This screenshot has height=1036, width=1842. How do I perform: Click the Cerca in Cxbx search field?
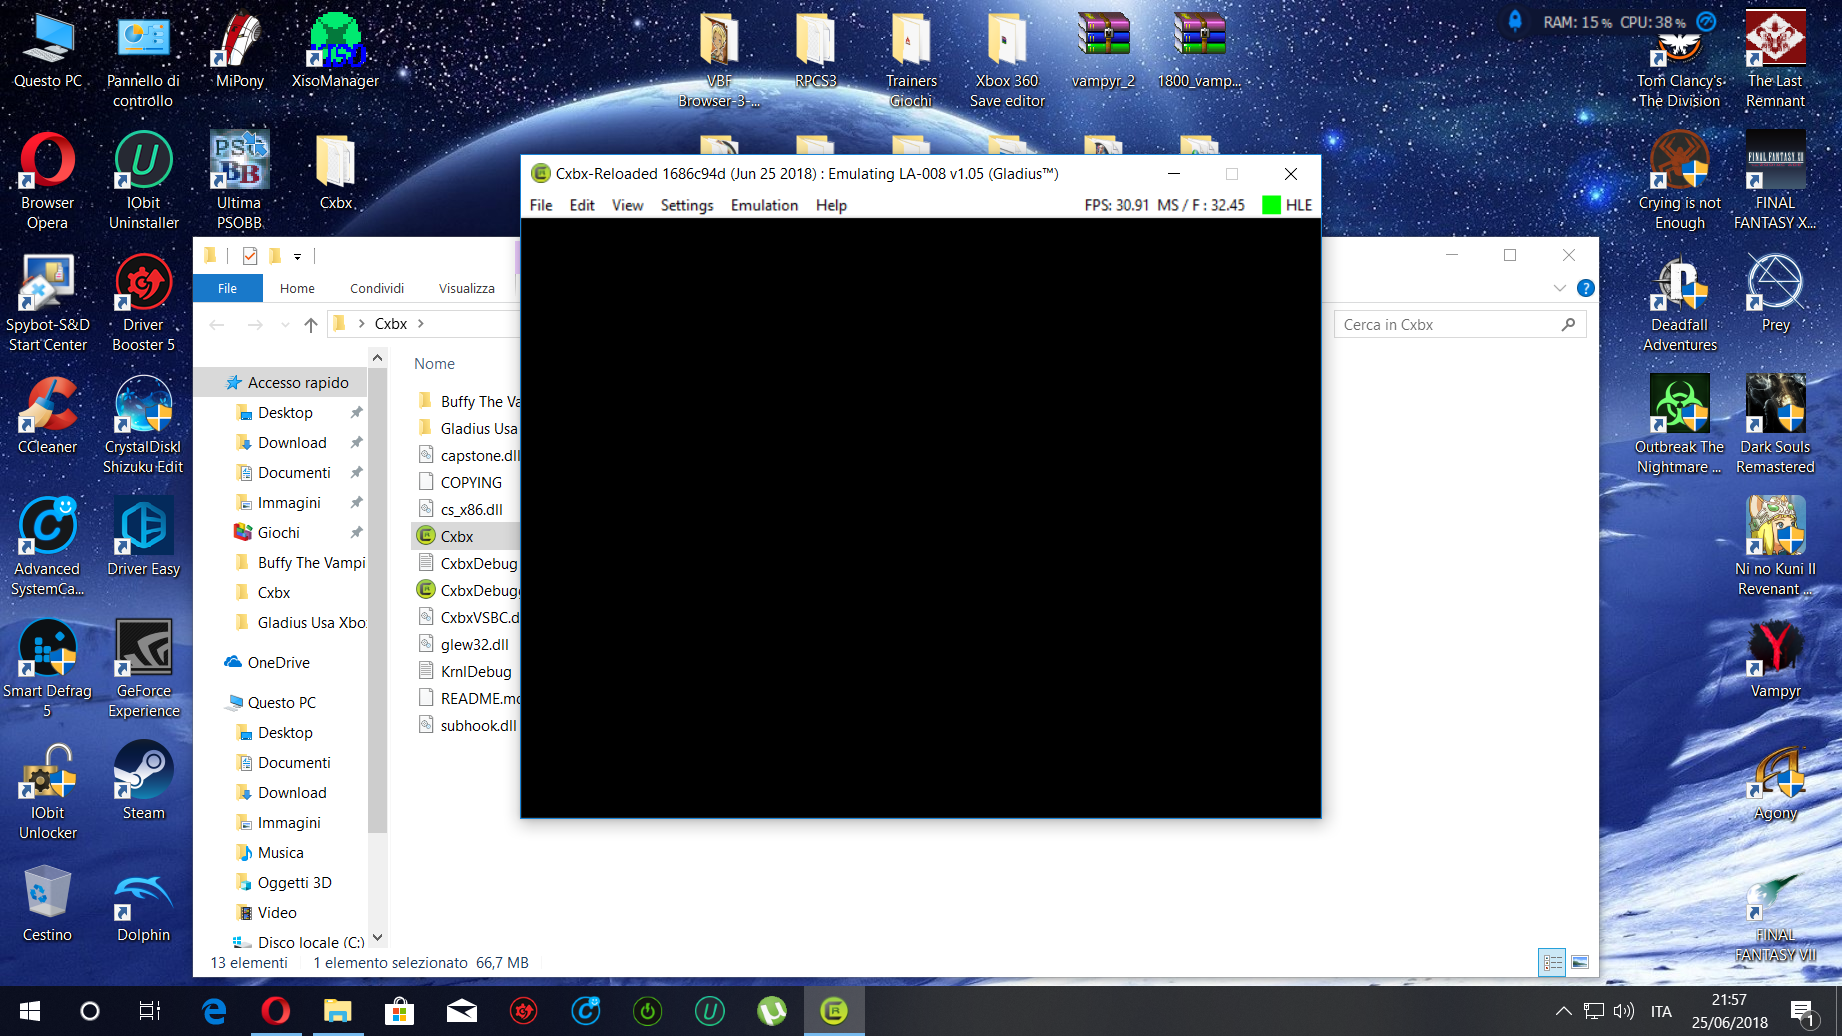click(1460, 324)
